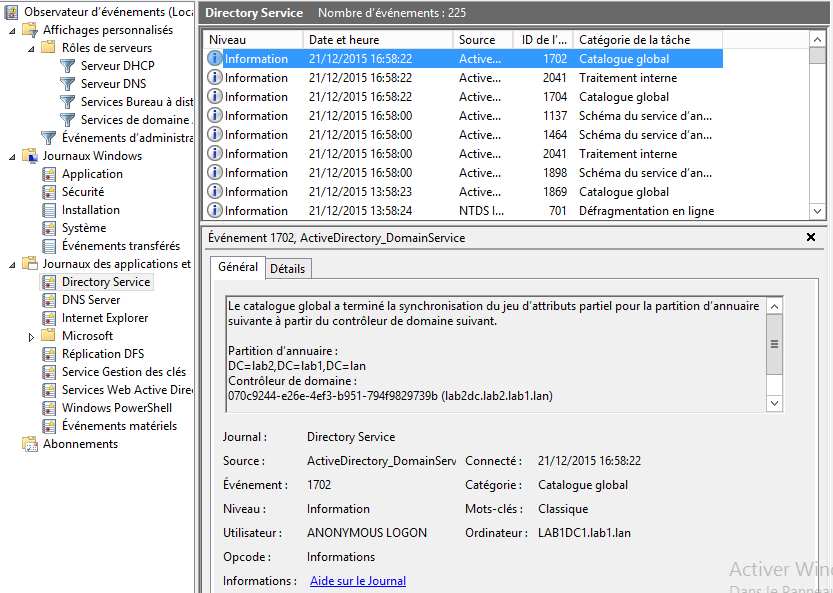Expand the Microsoft folder node
Screen dimensions: 833x593
click(x=31, y=337)
